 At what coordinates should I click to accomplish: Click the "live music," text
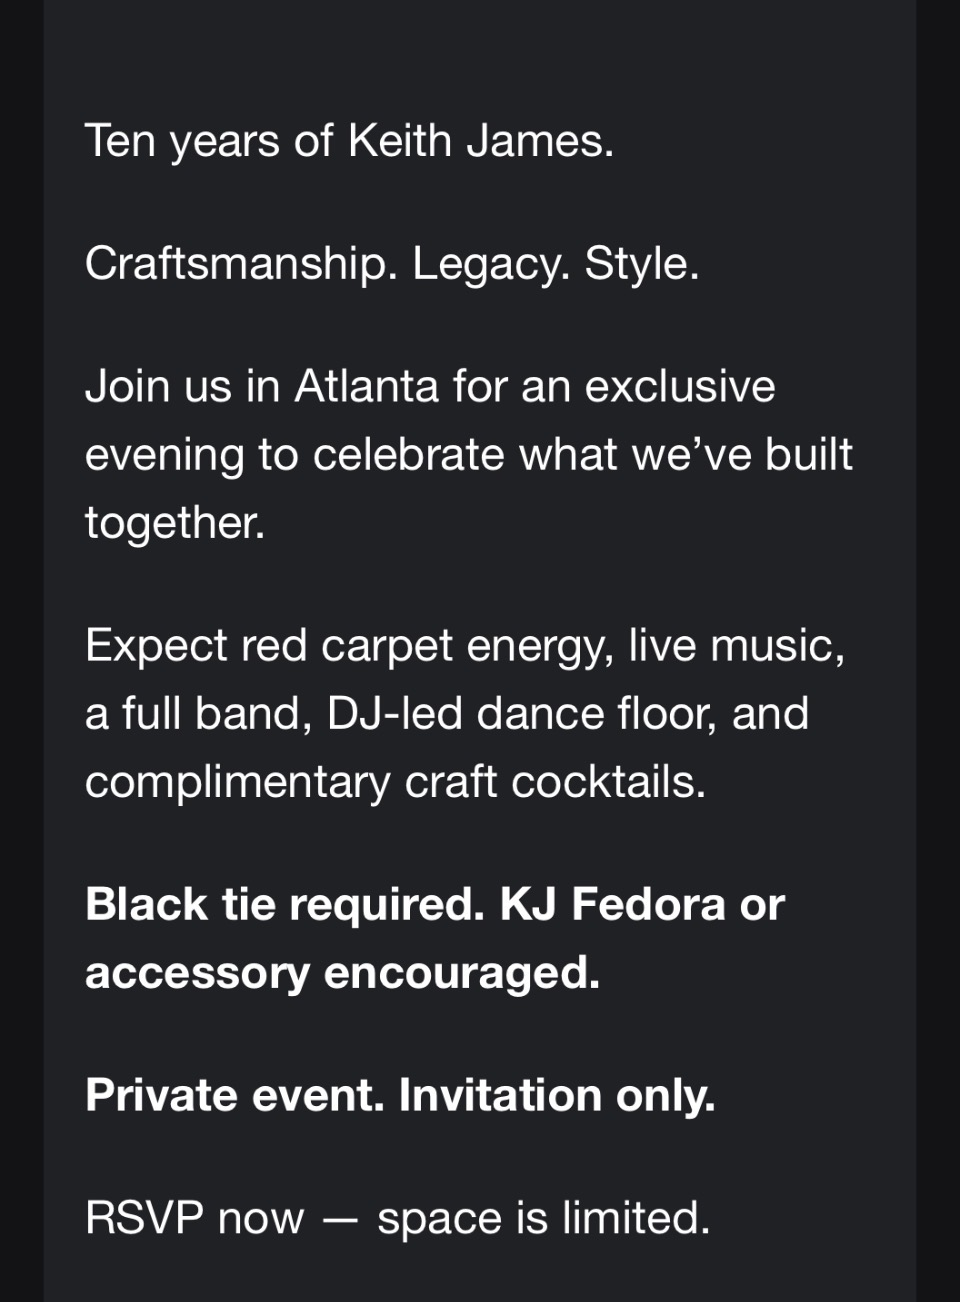click(x=736, y=646)
